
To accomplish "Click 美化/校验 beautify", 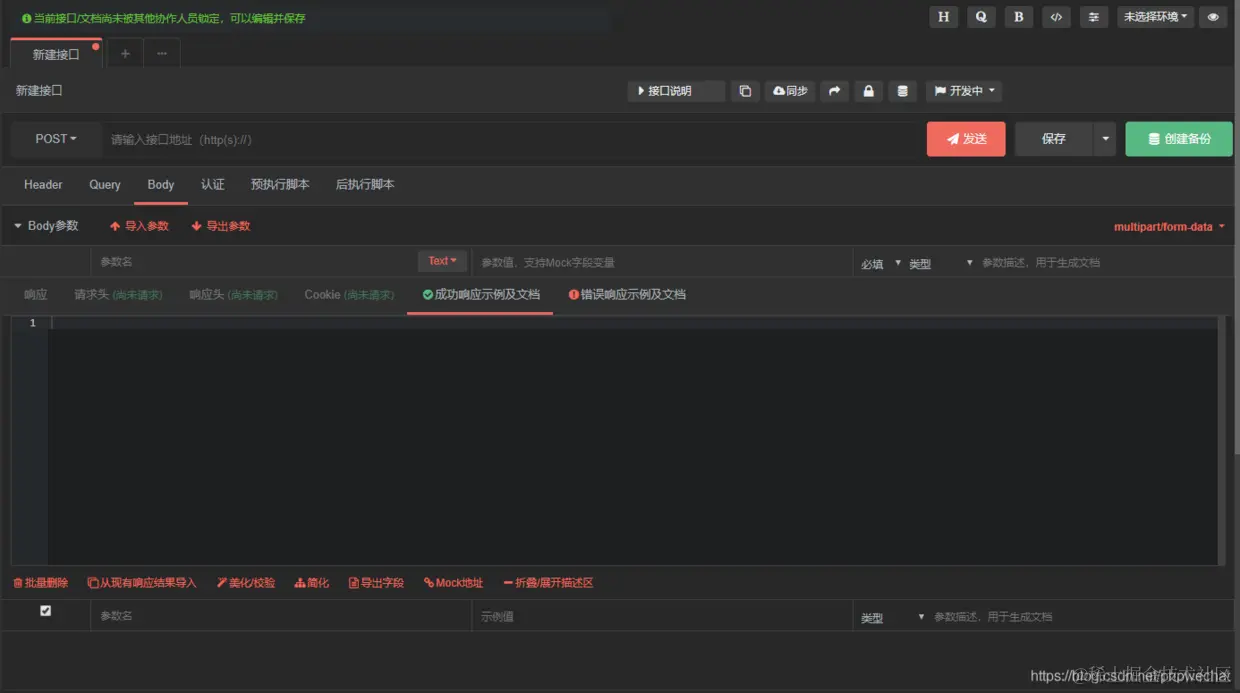I will pyautogui.click(x=246, y=583).
